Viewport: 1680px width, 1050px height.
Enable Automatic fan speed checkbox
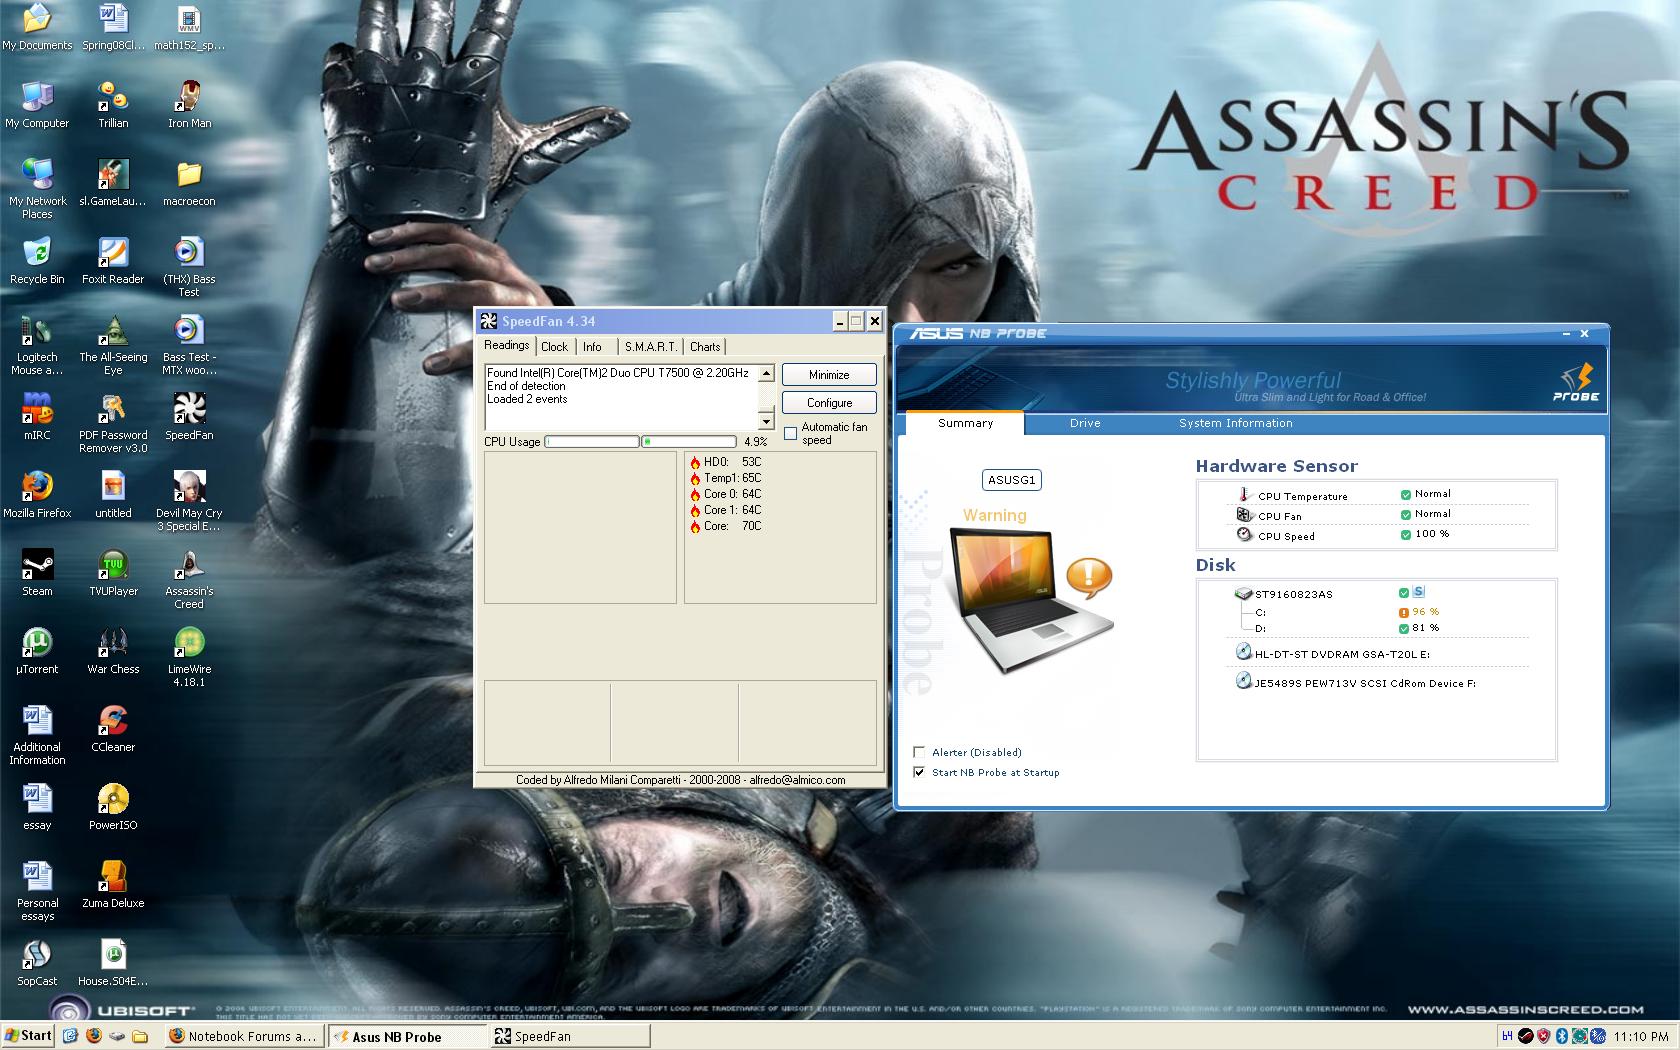coord(791,433)
